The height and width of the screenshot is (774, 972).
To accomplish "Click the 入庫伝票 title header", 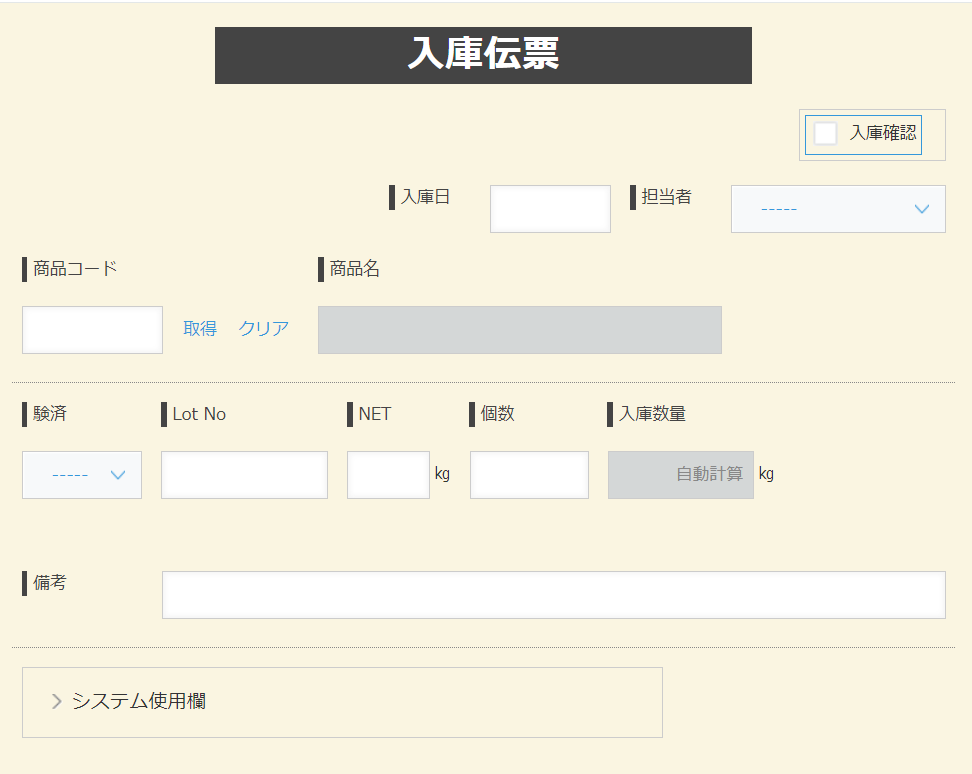I will pos(483,55).
